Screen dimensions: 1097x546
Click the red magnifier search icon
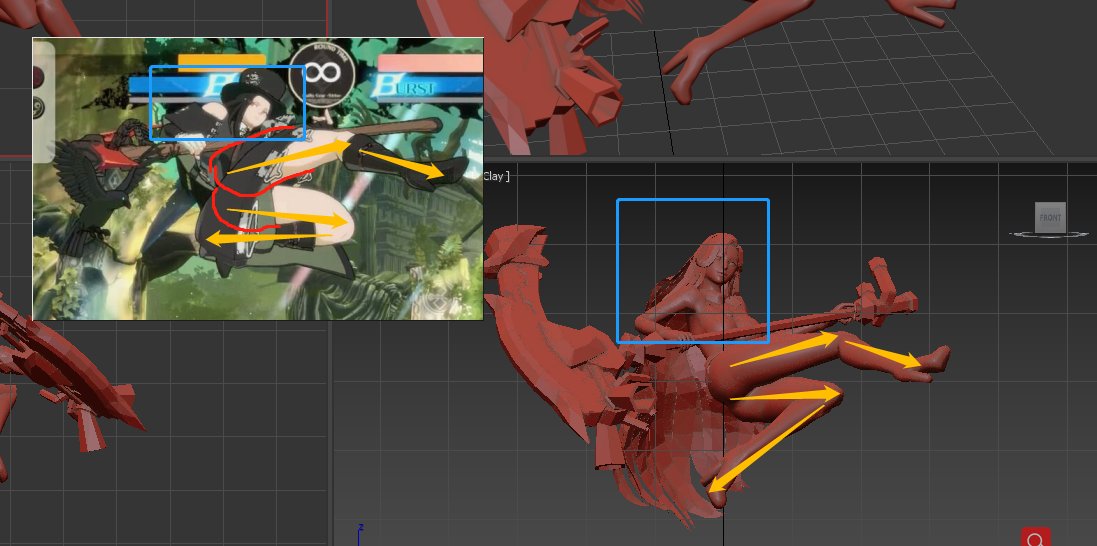pyautogui.click(x=1036, y=537)
